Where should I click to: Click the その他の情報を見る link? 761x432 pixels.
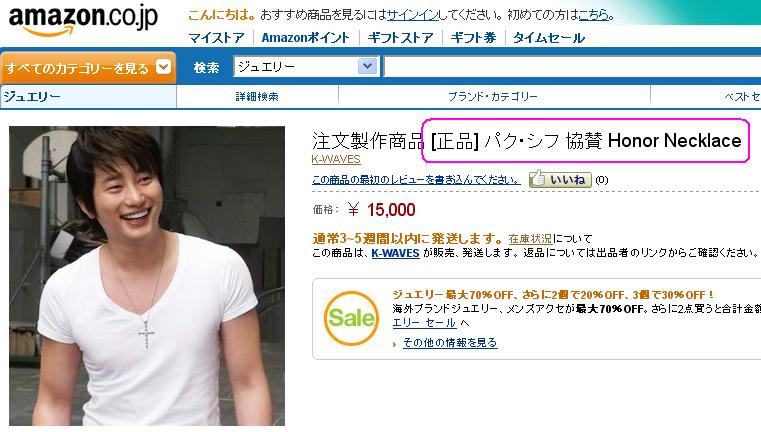pyautogui.click(x=450, y=343)
